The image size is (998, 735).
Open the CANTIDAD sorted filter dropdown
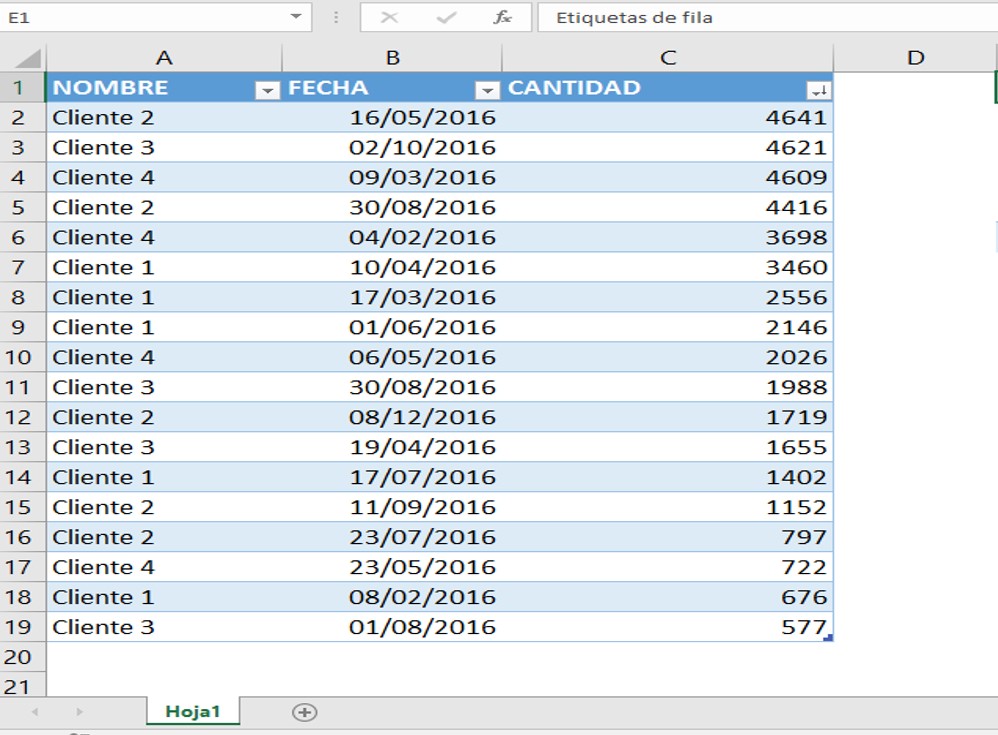818,90
